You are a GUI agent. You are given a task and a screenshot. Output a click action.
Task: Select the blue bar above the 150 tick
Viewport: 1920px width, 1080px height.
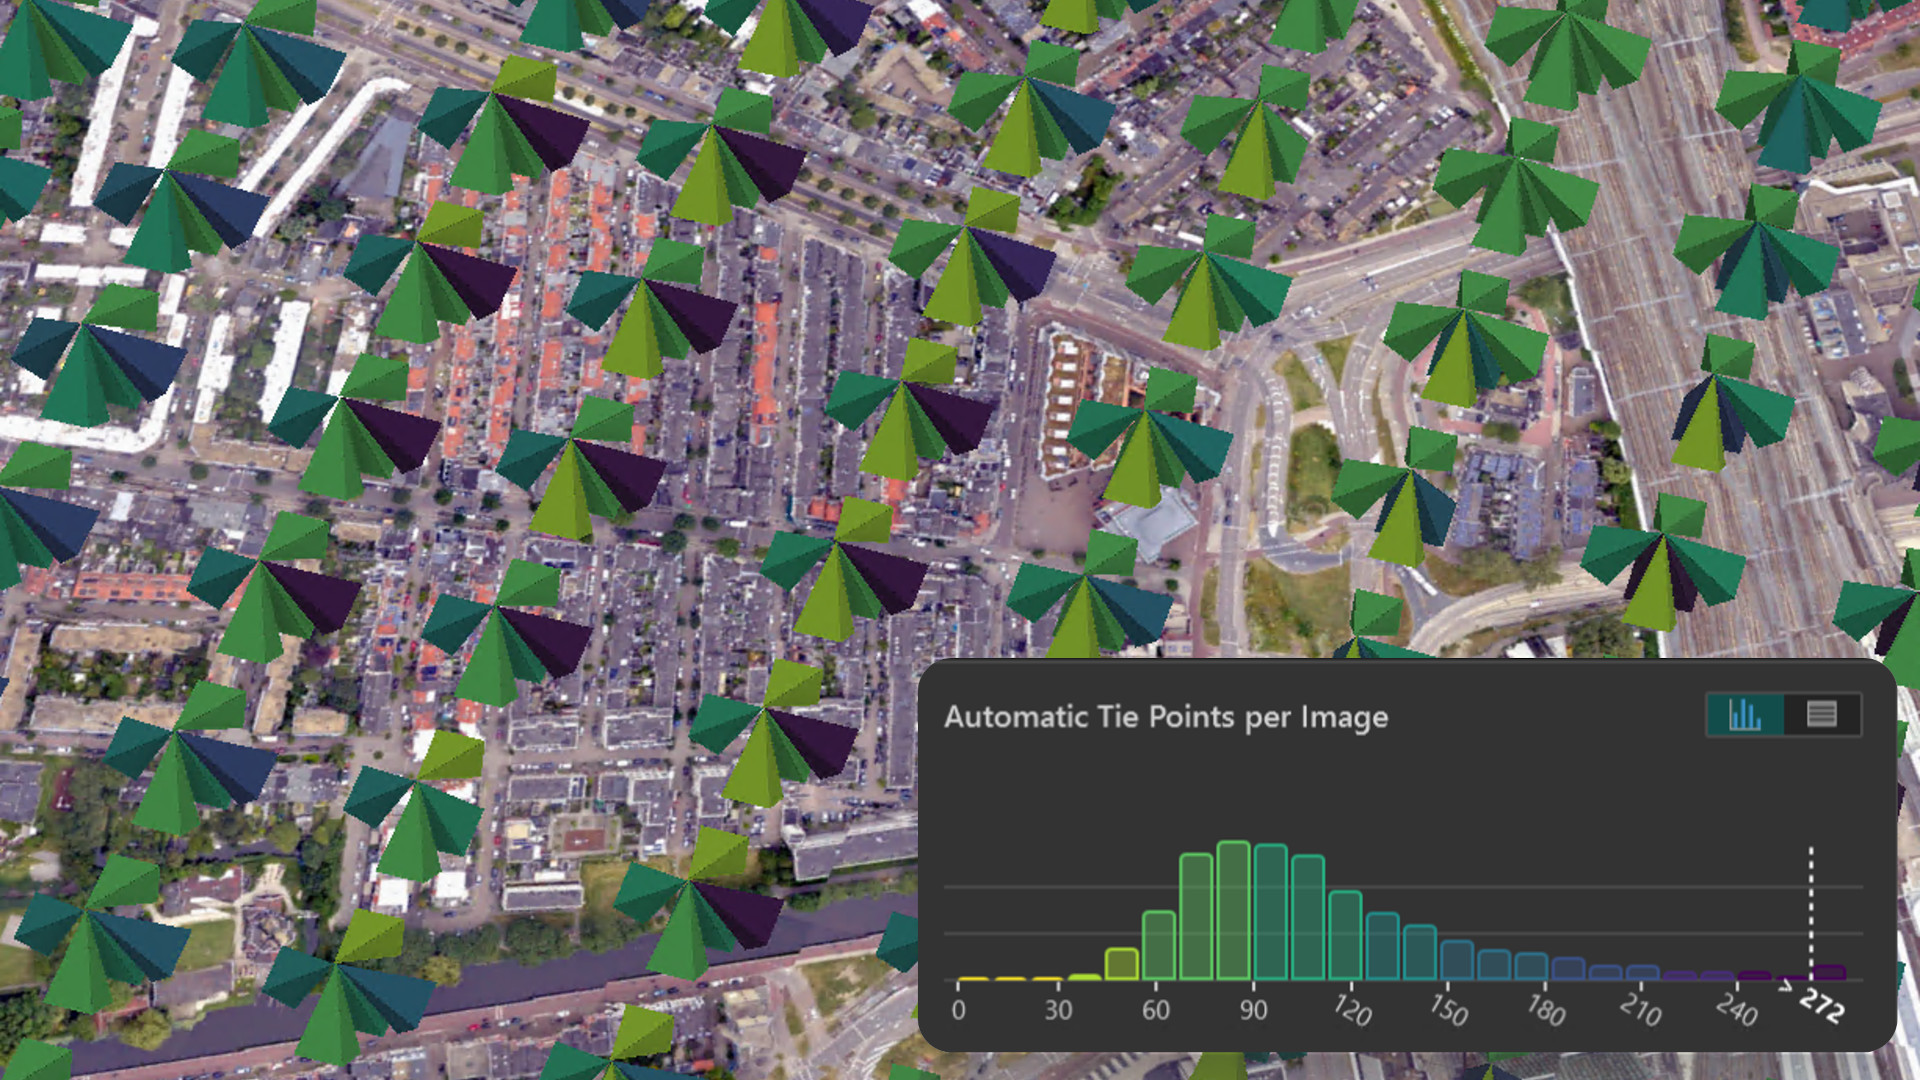click(1456, 960)
